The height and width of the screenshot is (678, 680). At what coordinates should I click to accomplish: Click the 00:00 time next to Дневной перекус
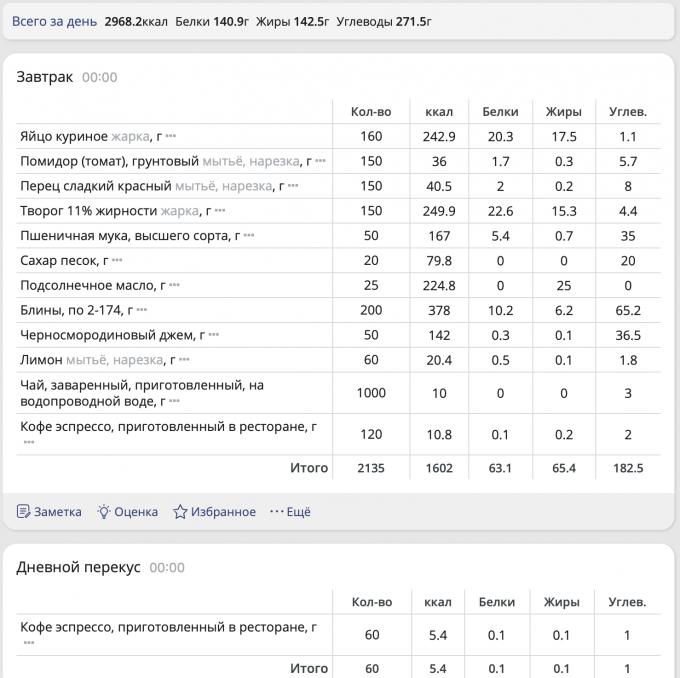[167, 567]
